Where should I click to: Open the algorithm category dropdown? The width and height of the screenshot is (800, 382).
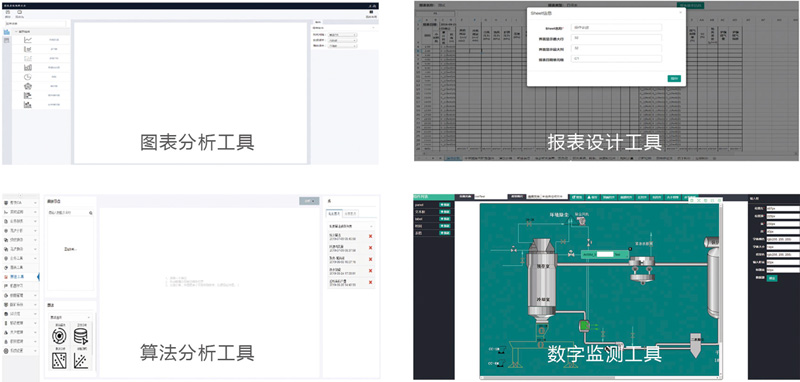pyautogui.click(x=70, y=317)
